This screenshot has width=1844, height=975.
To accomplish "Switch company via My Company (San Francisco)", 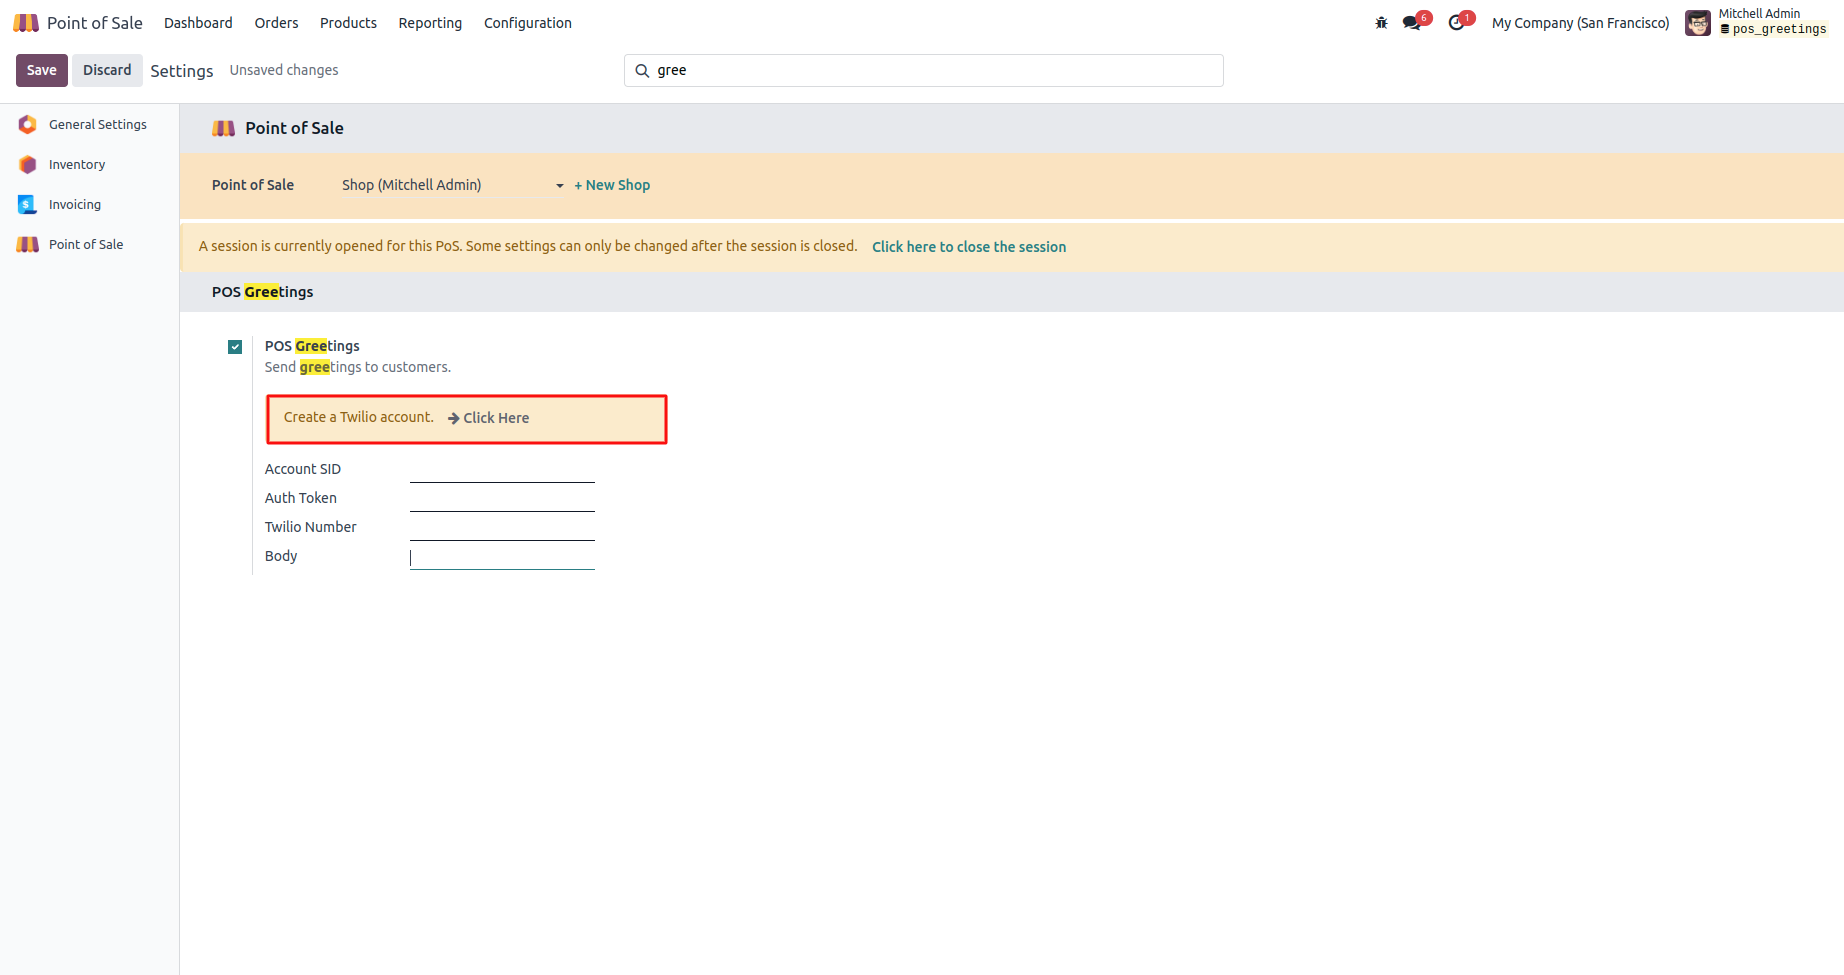I will [1580, 22].
